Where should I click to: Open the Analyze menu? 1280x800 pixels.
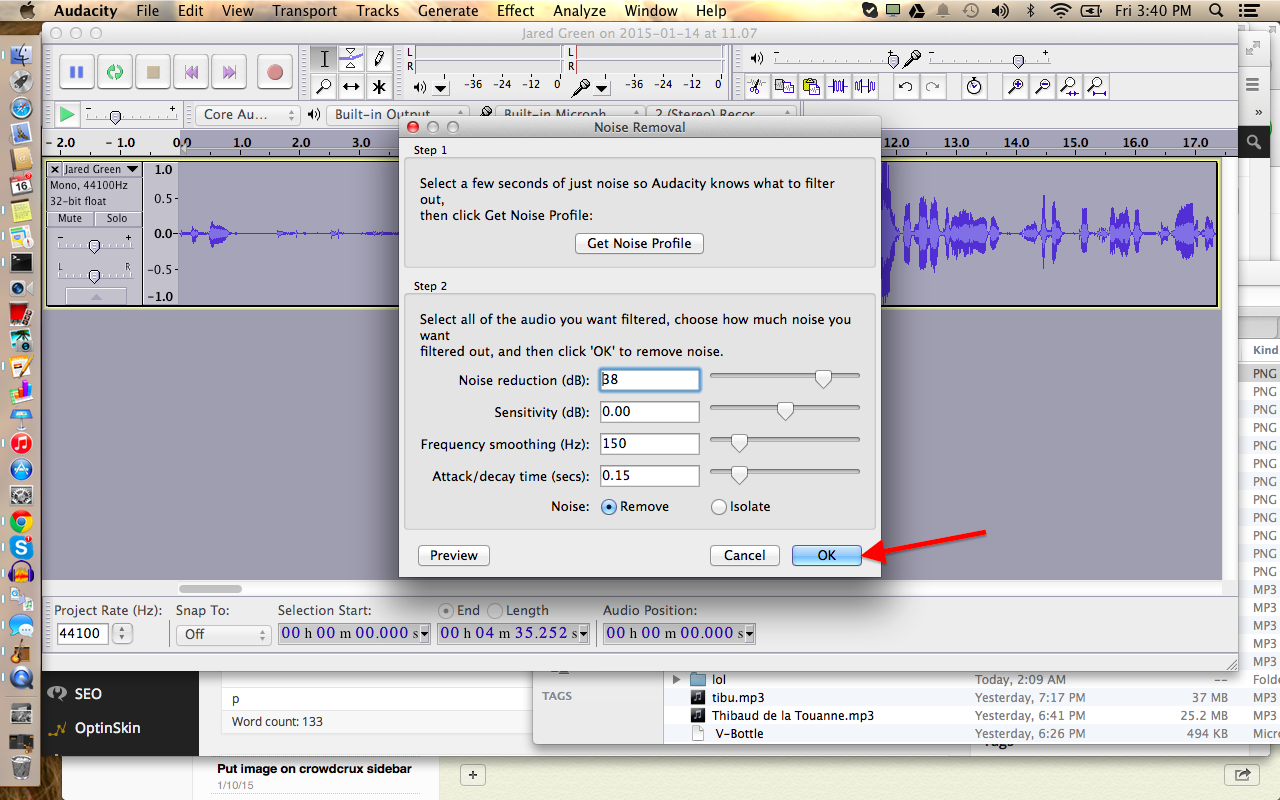[579, 11]
